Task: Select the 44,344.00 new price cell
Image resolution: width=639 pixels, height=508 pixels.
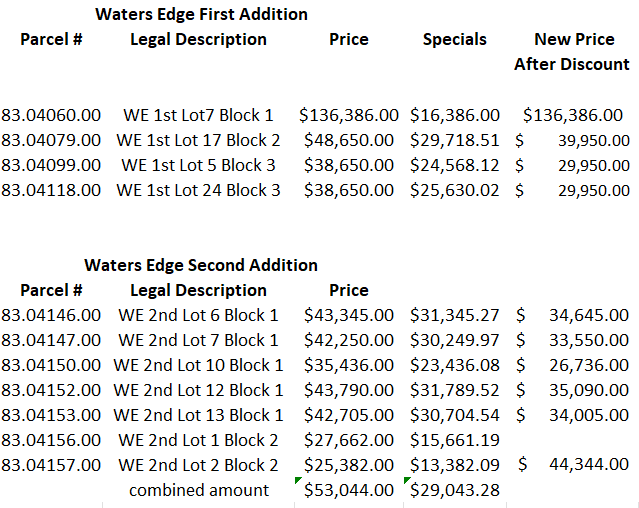Action: point(589,465)
